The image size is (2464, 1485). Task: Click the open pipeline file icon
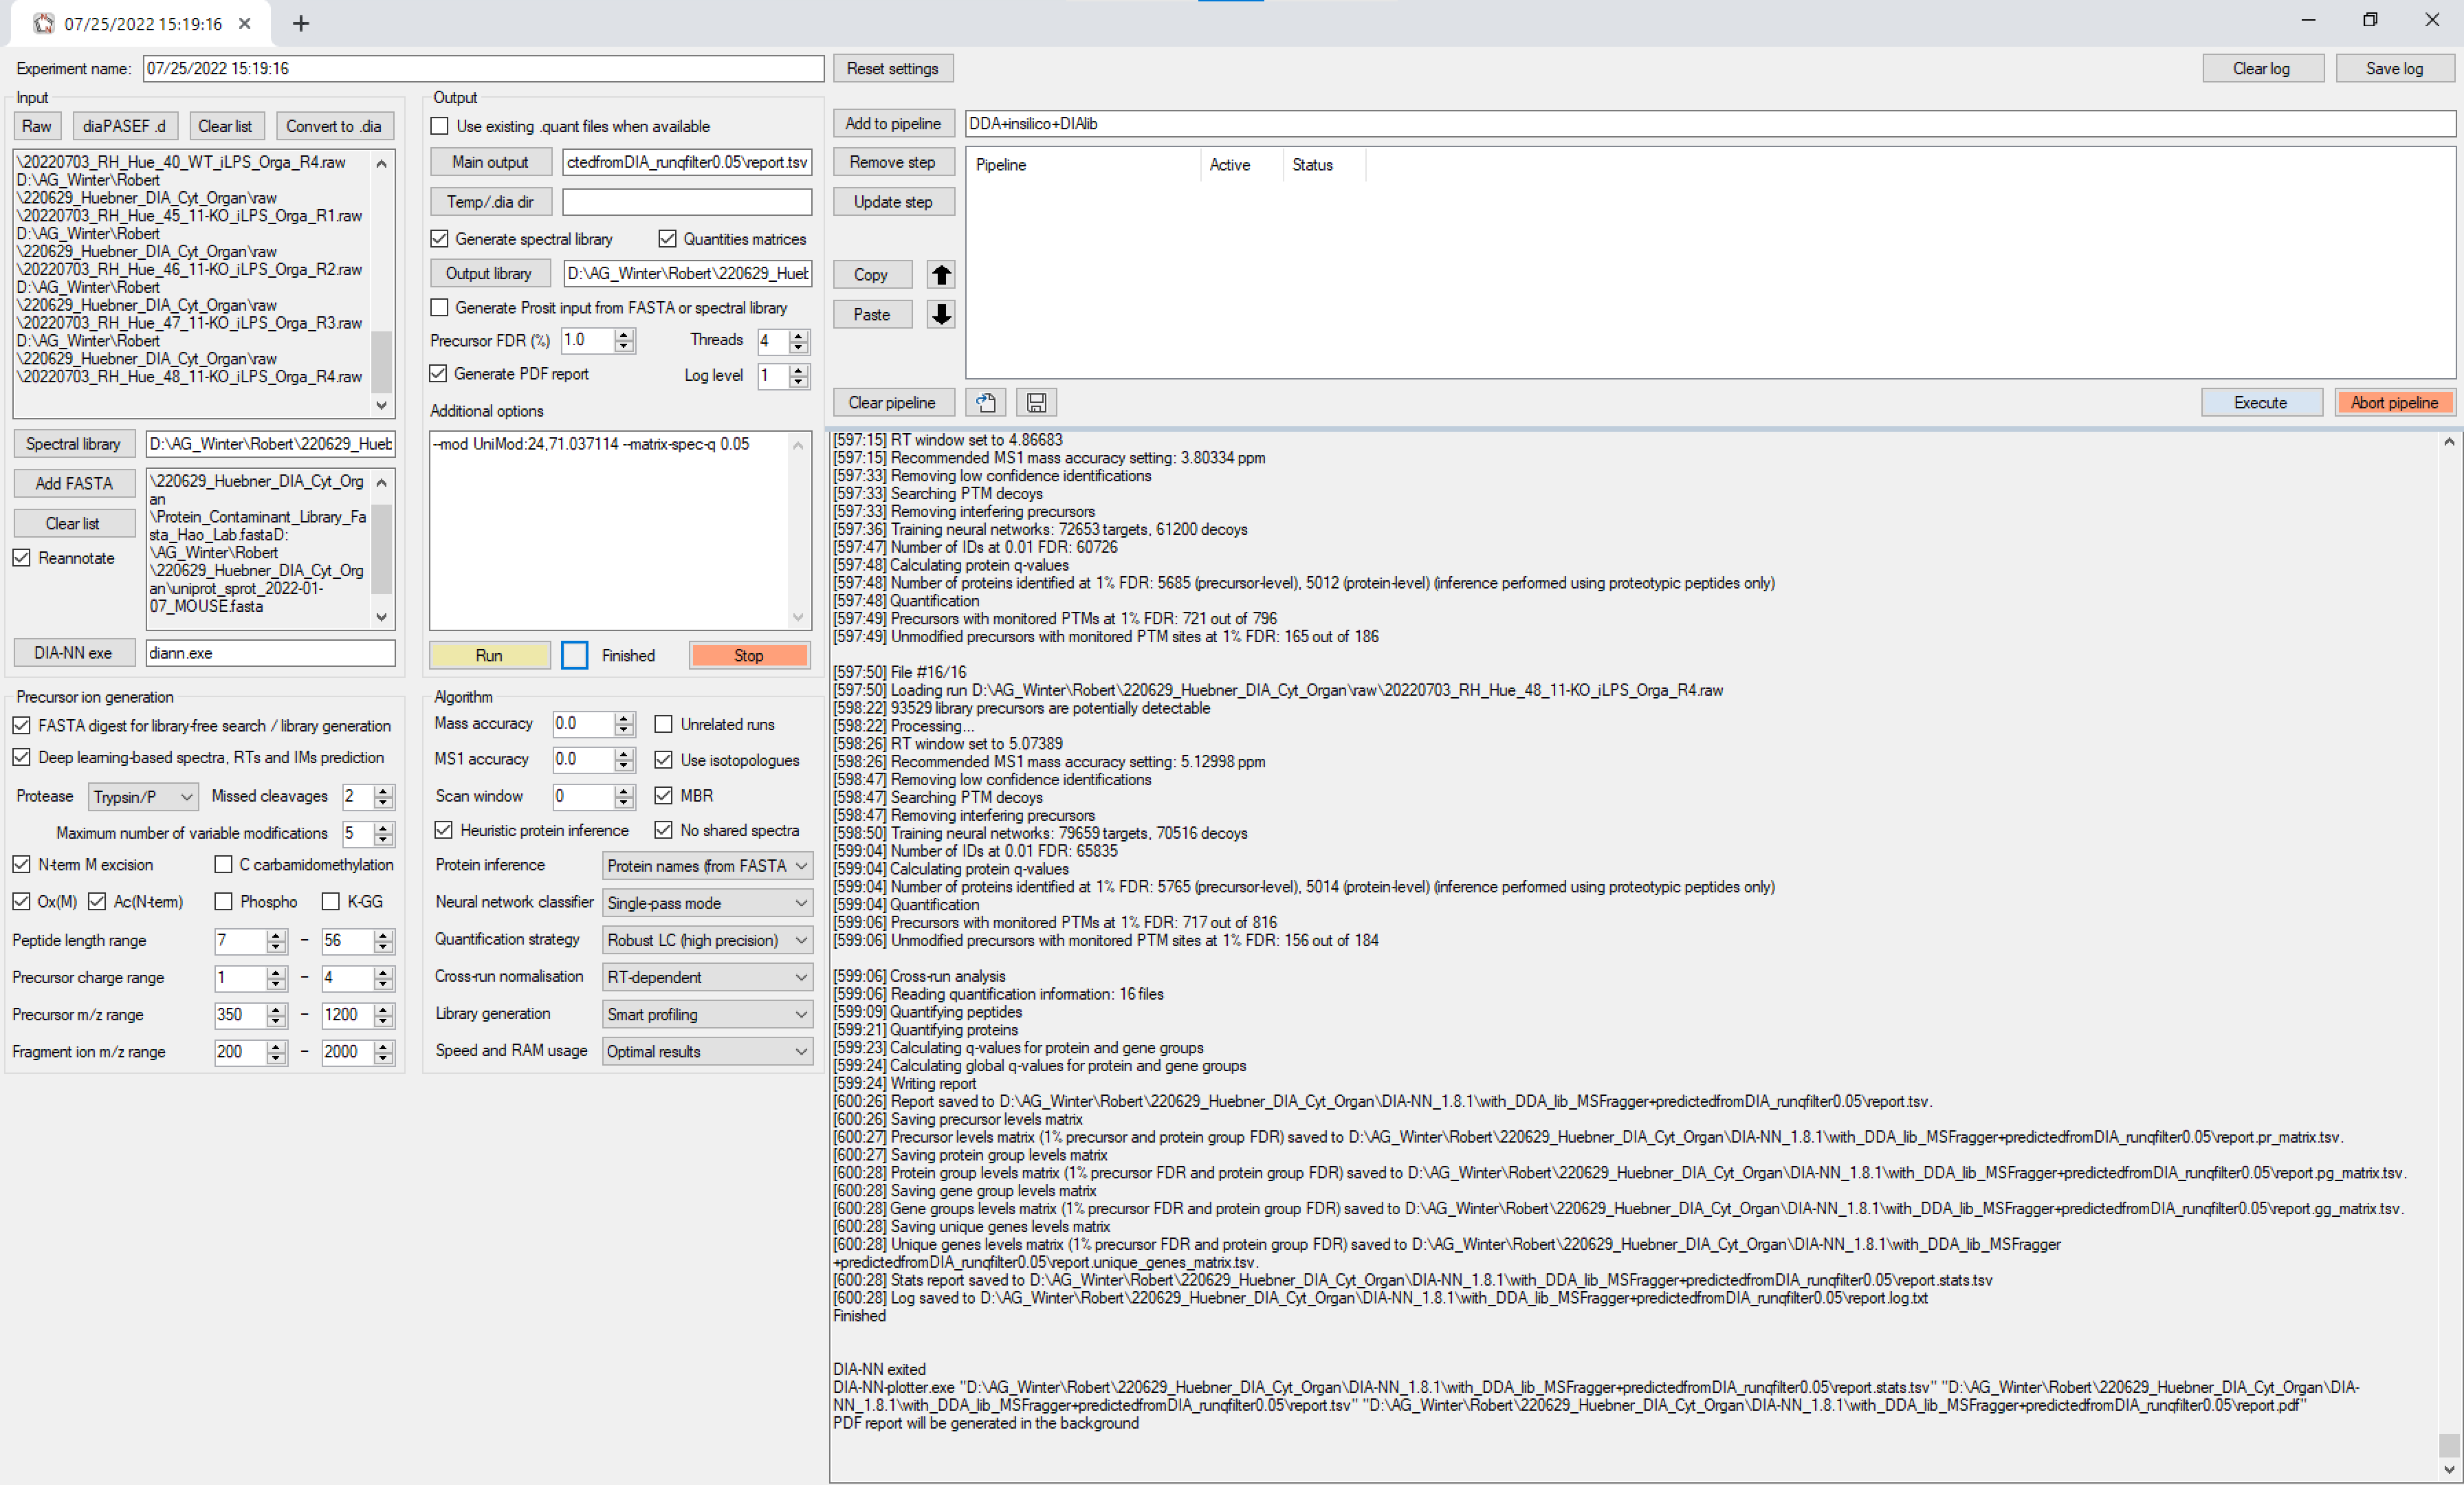[985, 403]
